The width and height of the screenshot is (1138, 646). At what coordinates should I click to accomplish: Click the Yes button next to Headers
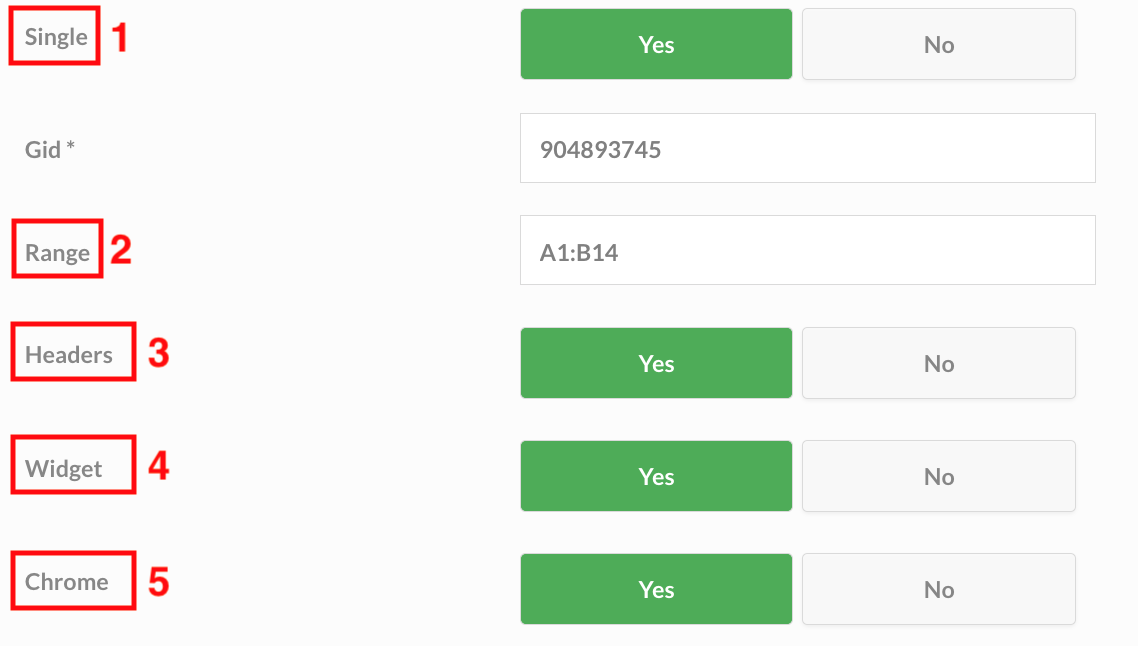[655, 363]
